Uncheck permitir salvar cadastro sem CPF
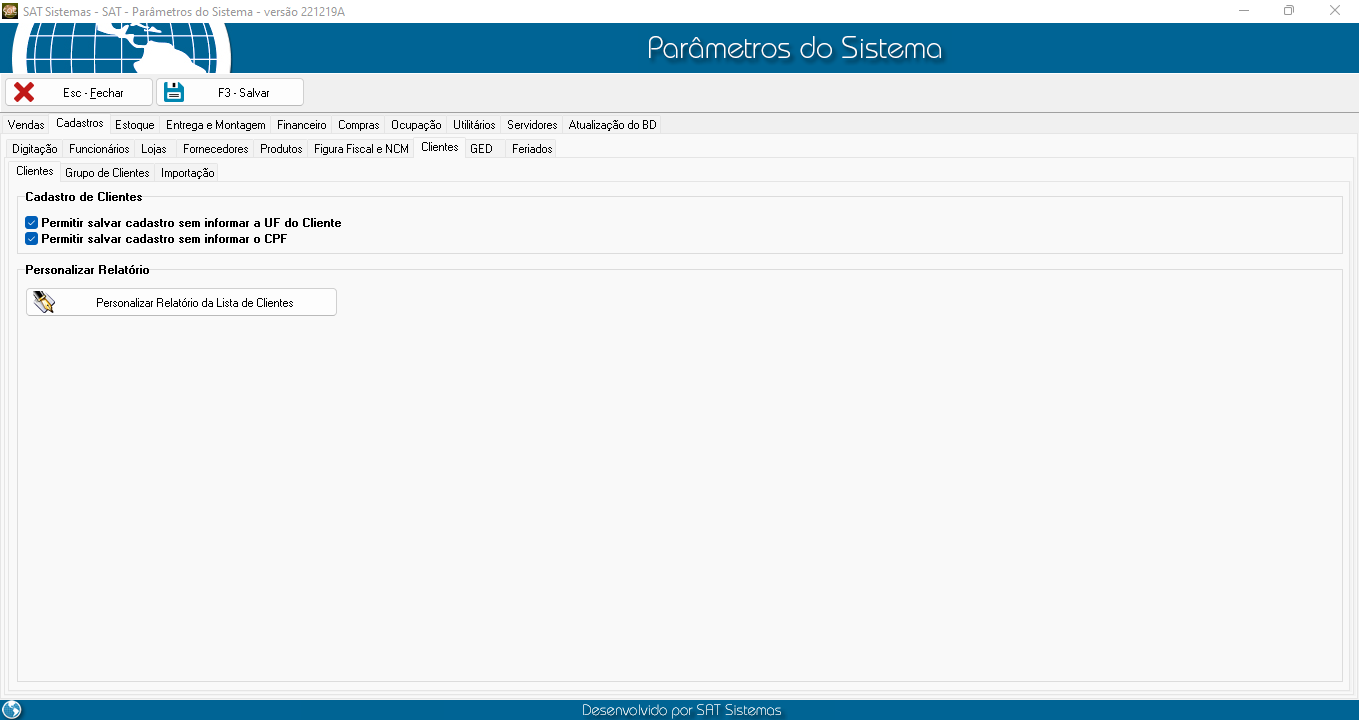The height and width of the screenshot is (720, 1359). coord(32,239)
